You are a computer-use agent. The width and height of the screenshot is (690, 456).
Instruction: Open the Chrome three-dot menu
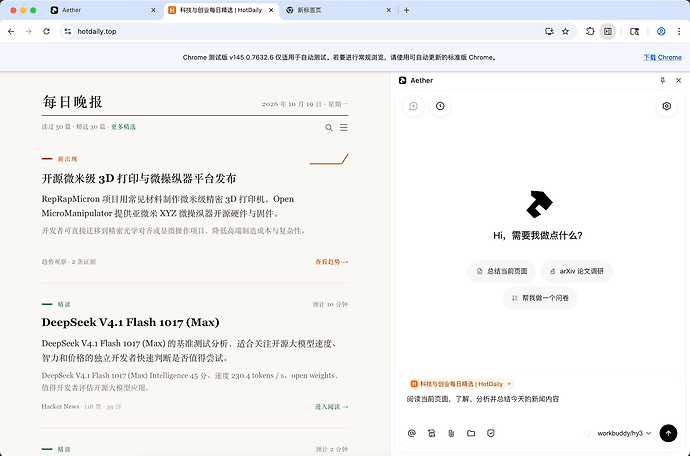[x=679, y=31]
